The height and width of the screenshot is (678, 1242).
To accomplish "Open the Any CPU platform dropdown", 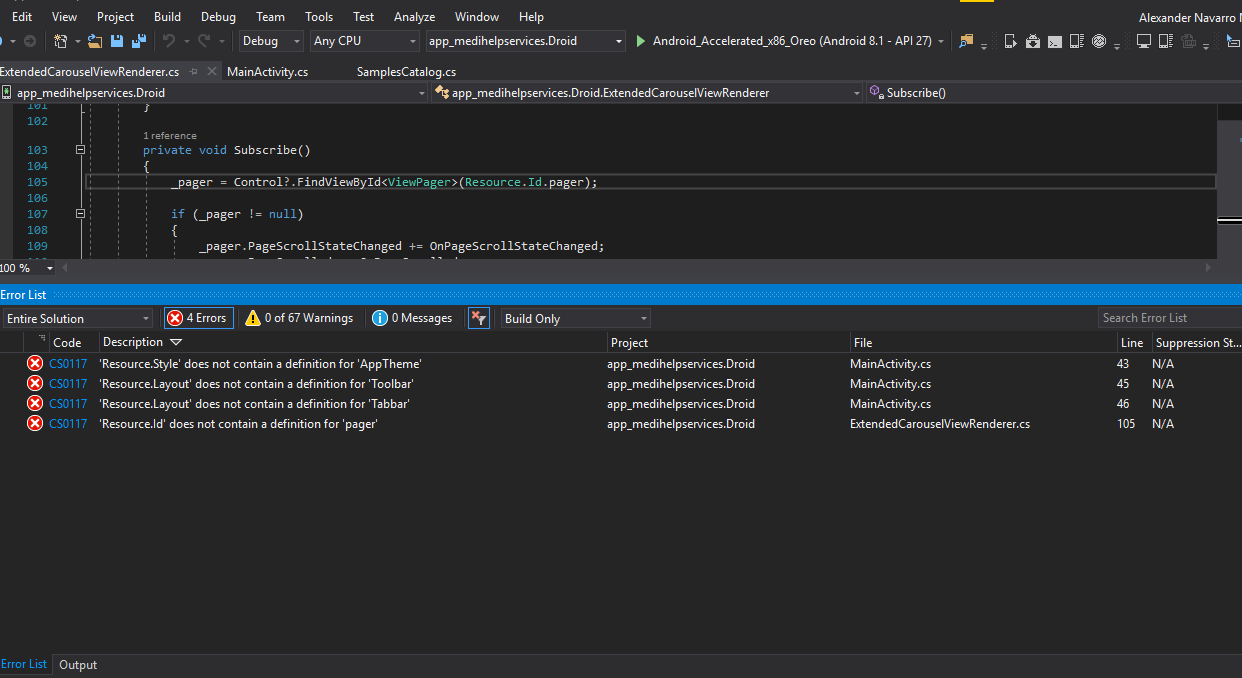I will click(363, 41).
